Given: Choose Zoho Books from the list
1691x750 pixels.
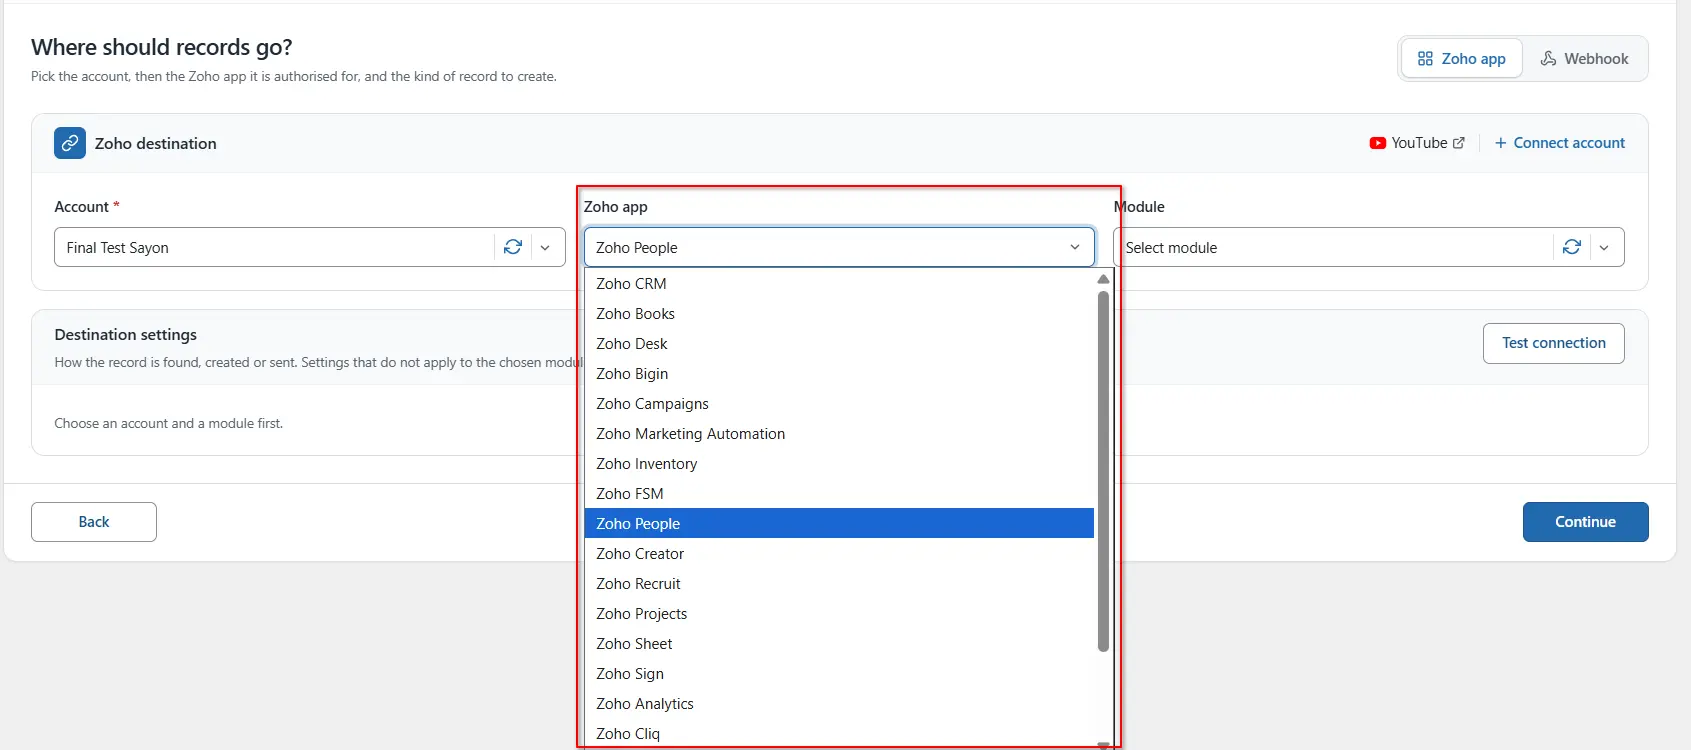Looking at the screenshot, I should 839,314.
